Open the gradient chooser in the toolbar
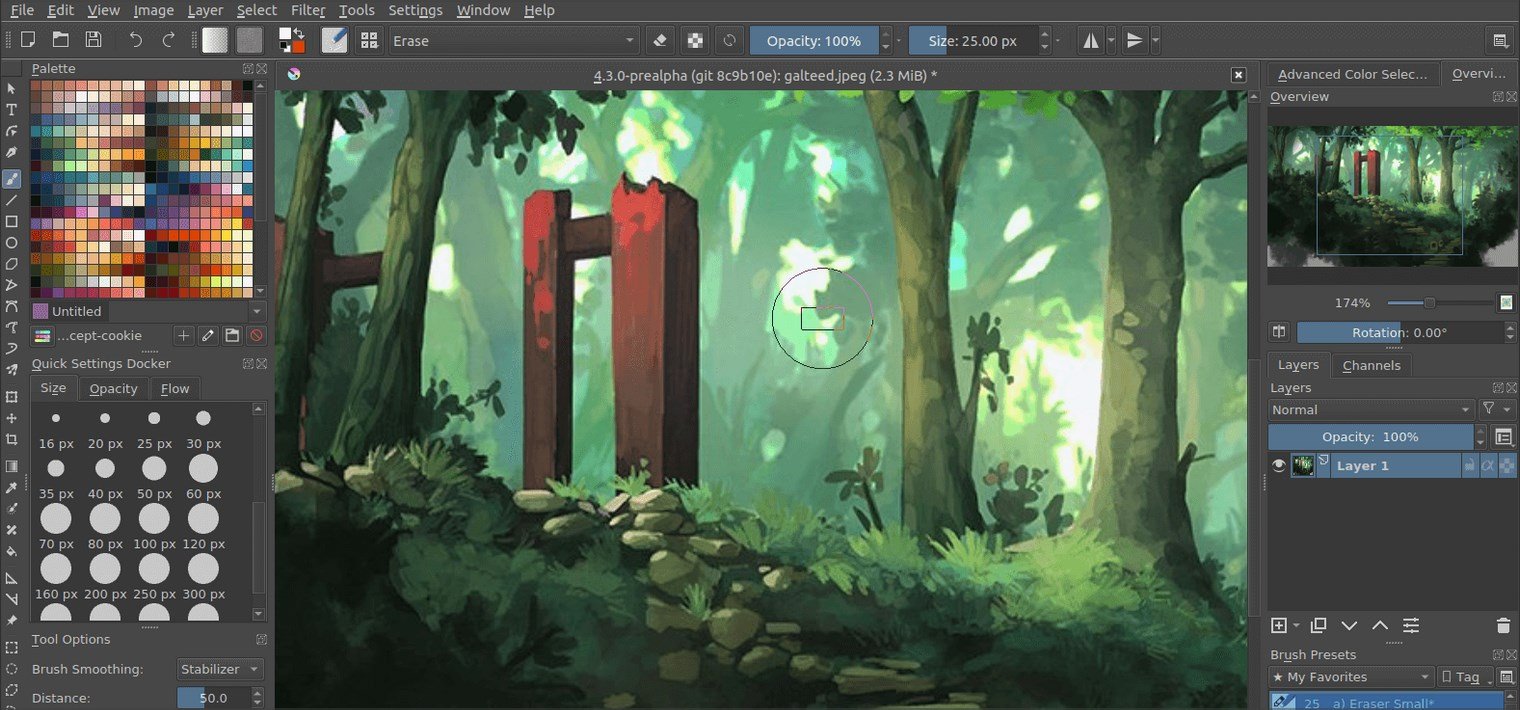 pyautogui.click(x=215, y=40)
